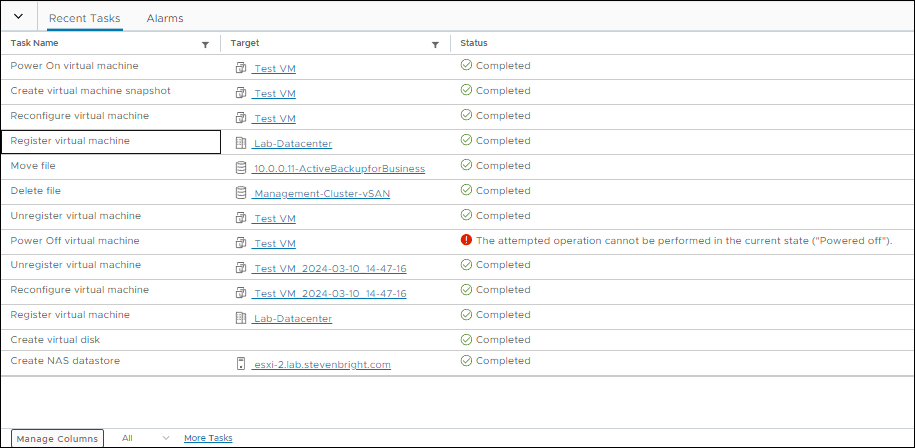
Task: Click green completed check for Create virtual disk
Action: coord(466,339)
